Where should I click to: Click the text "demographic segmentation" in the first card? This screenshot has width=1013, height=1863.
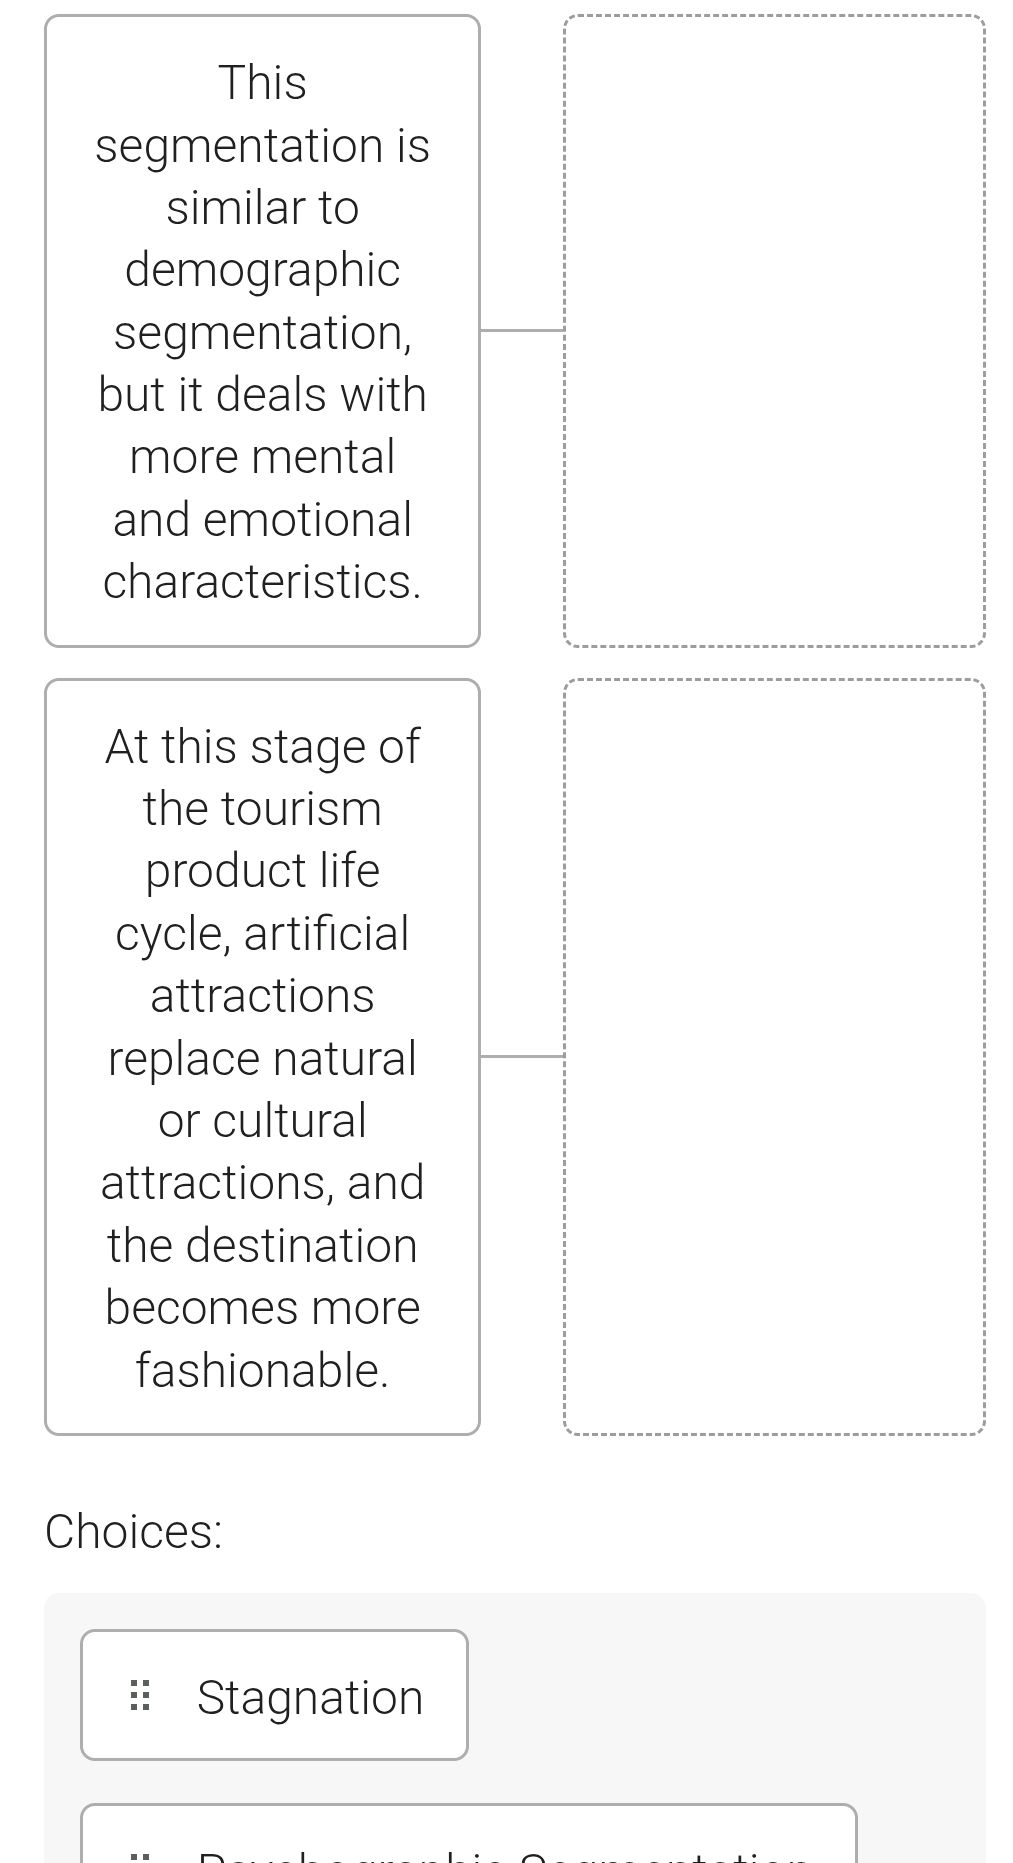[x=262, y=300]
